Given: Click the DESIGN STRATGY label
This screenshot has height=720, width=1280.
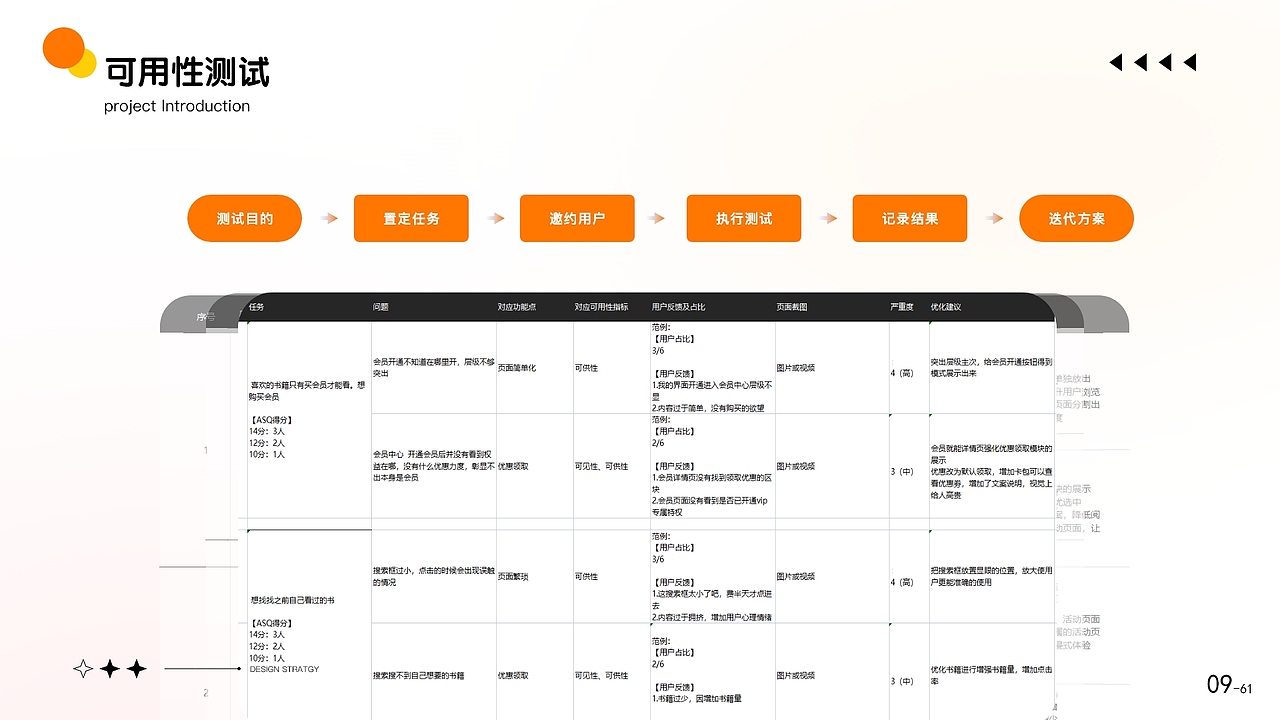Looking at the screenshot, I should click(x=285, y=669).
